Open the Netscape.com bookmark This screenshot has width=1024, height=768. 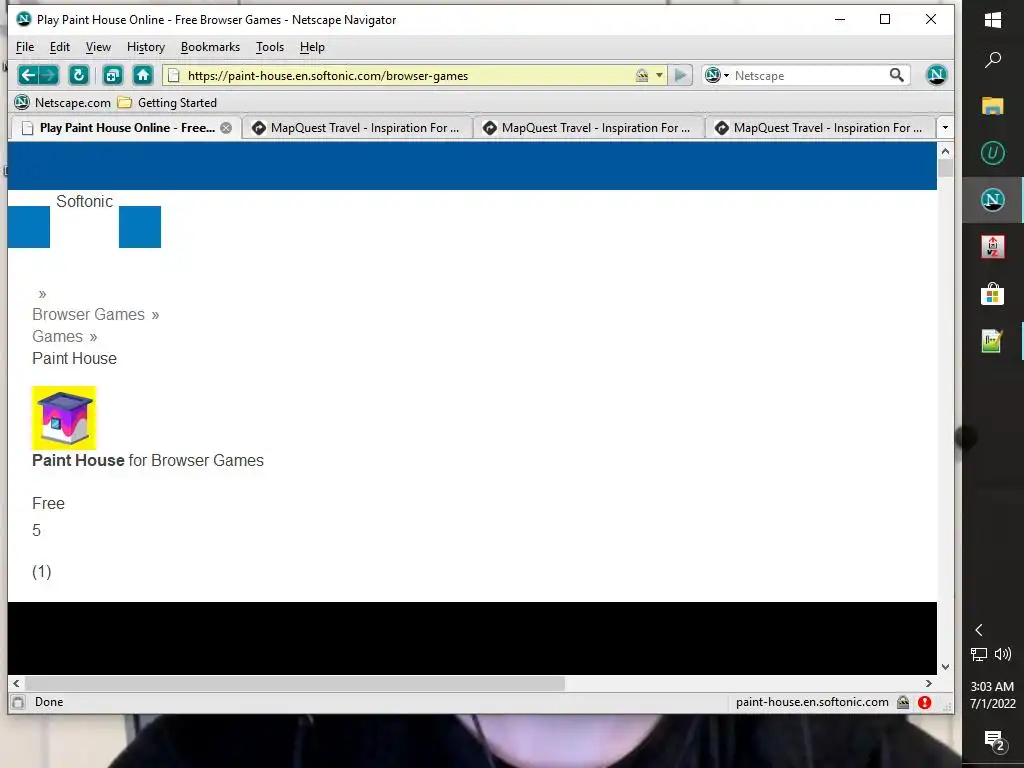[x=63, y=103]
